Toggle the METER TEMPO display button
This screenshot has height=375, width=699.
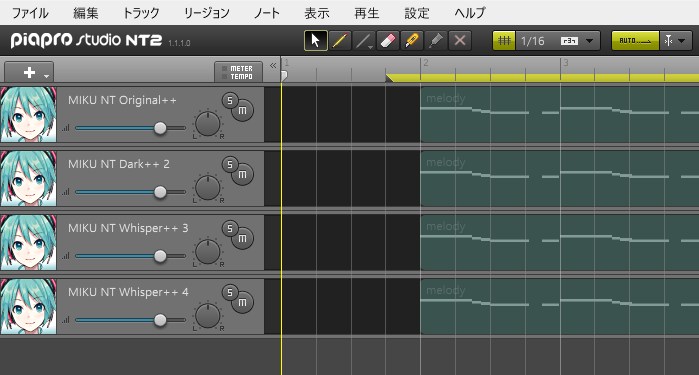tap(238, 72)
